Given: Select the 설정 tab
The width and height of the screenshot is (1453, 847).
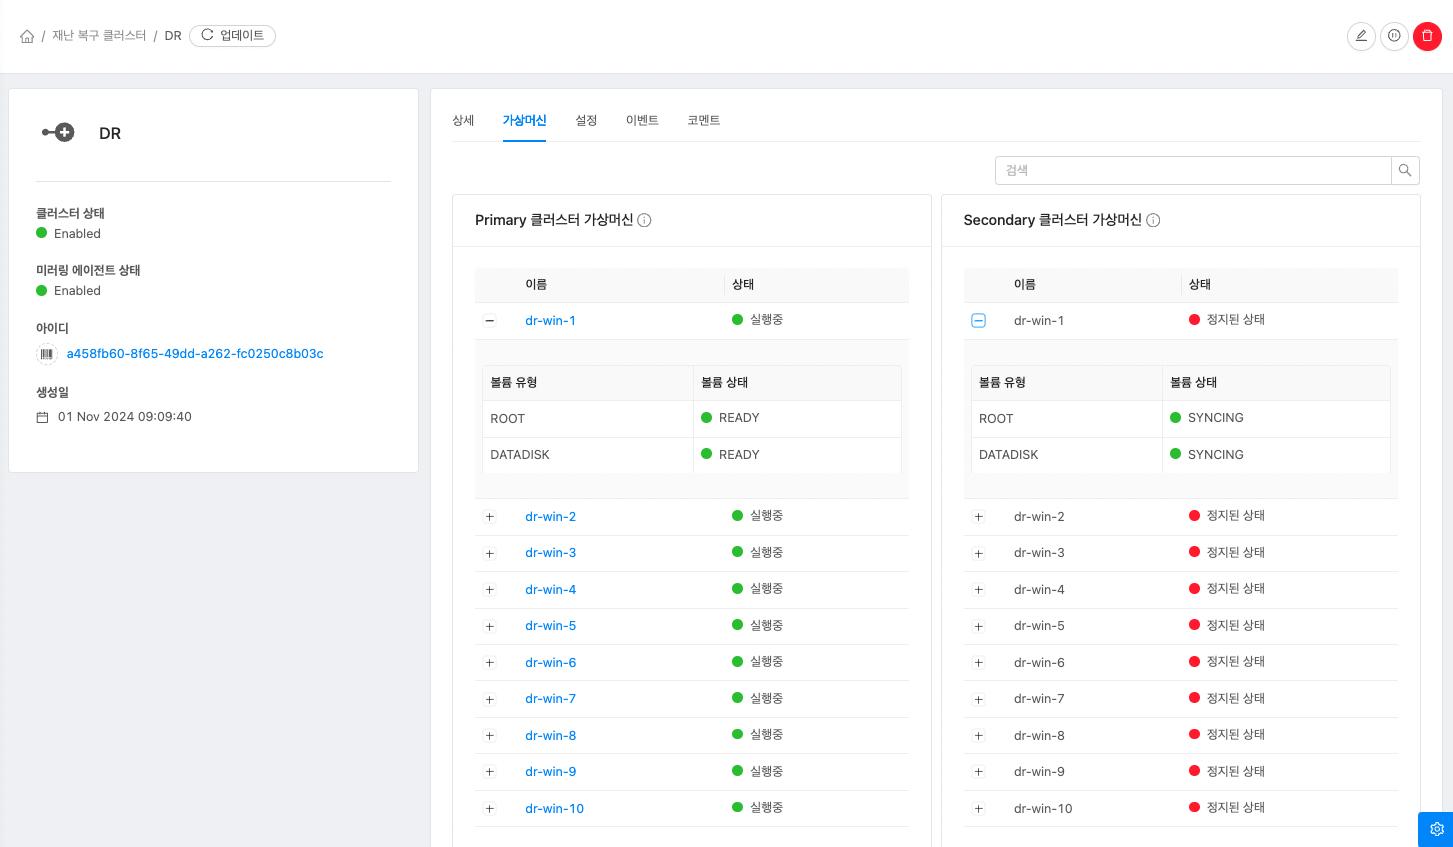Looking at the screenshot, I should 586,121.
